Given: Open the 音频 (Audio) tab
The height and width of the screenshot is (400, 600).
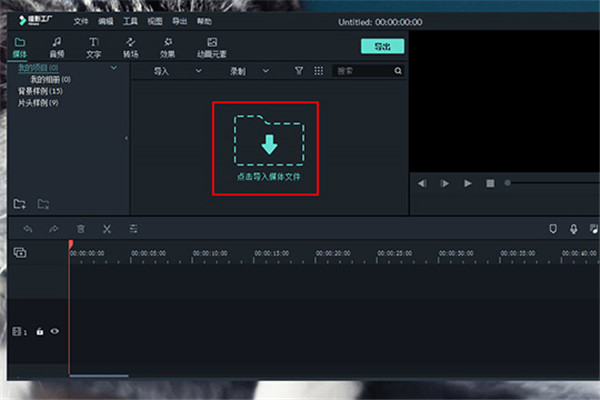Looking at the screenshot, I should click(x=56, y=46).
